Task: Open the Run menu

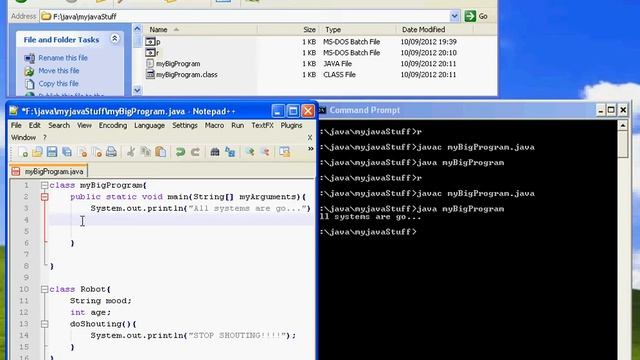Action: (x=238, y=125)
